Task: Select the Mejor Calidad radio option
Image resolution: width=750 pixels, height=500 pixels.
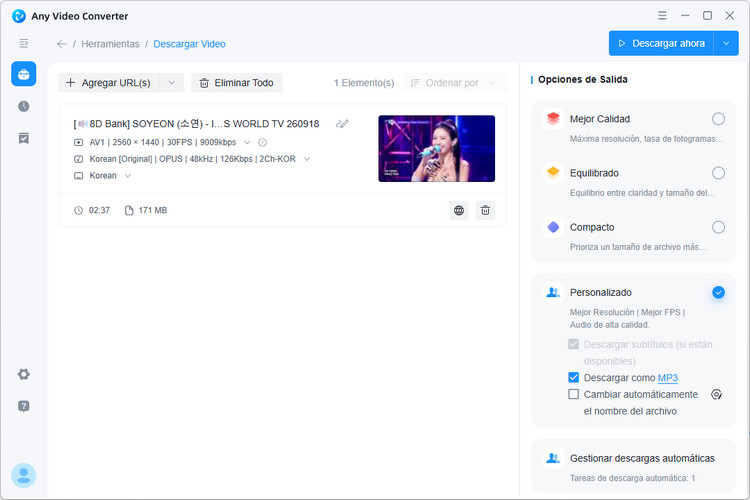Action: [x=718, y=119]
